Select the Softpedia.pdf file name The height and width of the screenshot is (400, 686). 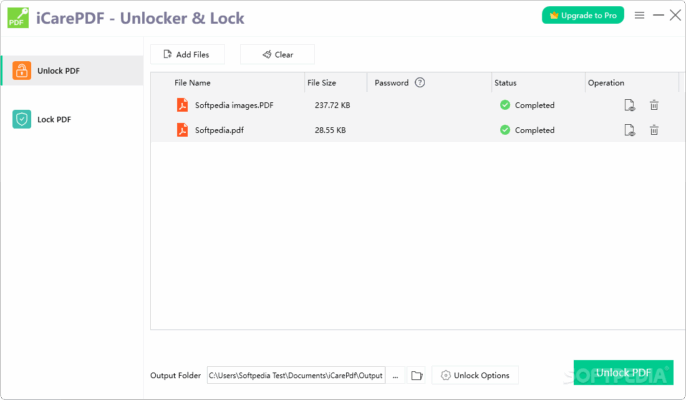click(x=219, y=130)
